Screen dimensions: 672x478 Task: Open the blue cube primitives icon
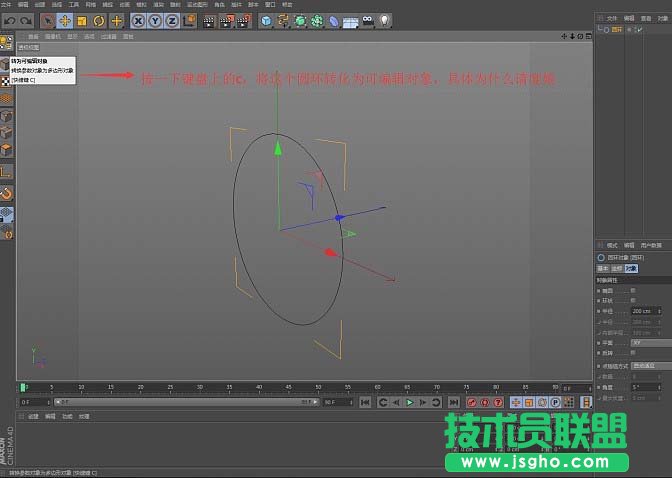point(266,21)
